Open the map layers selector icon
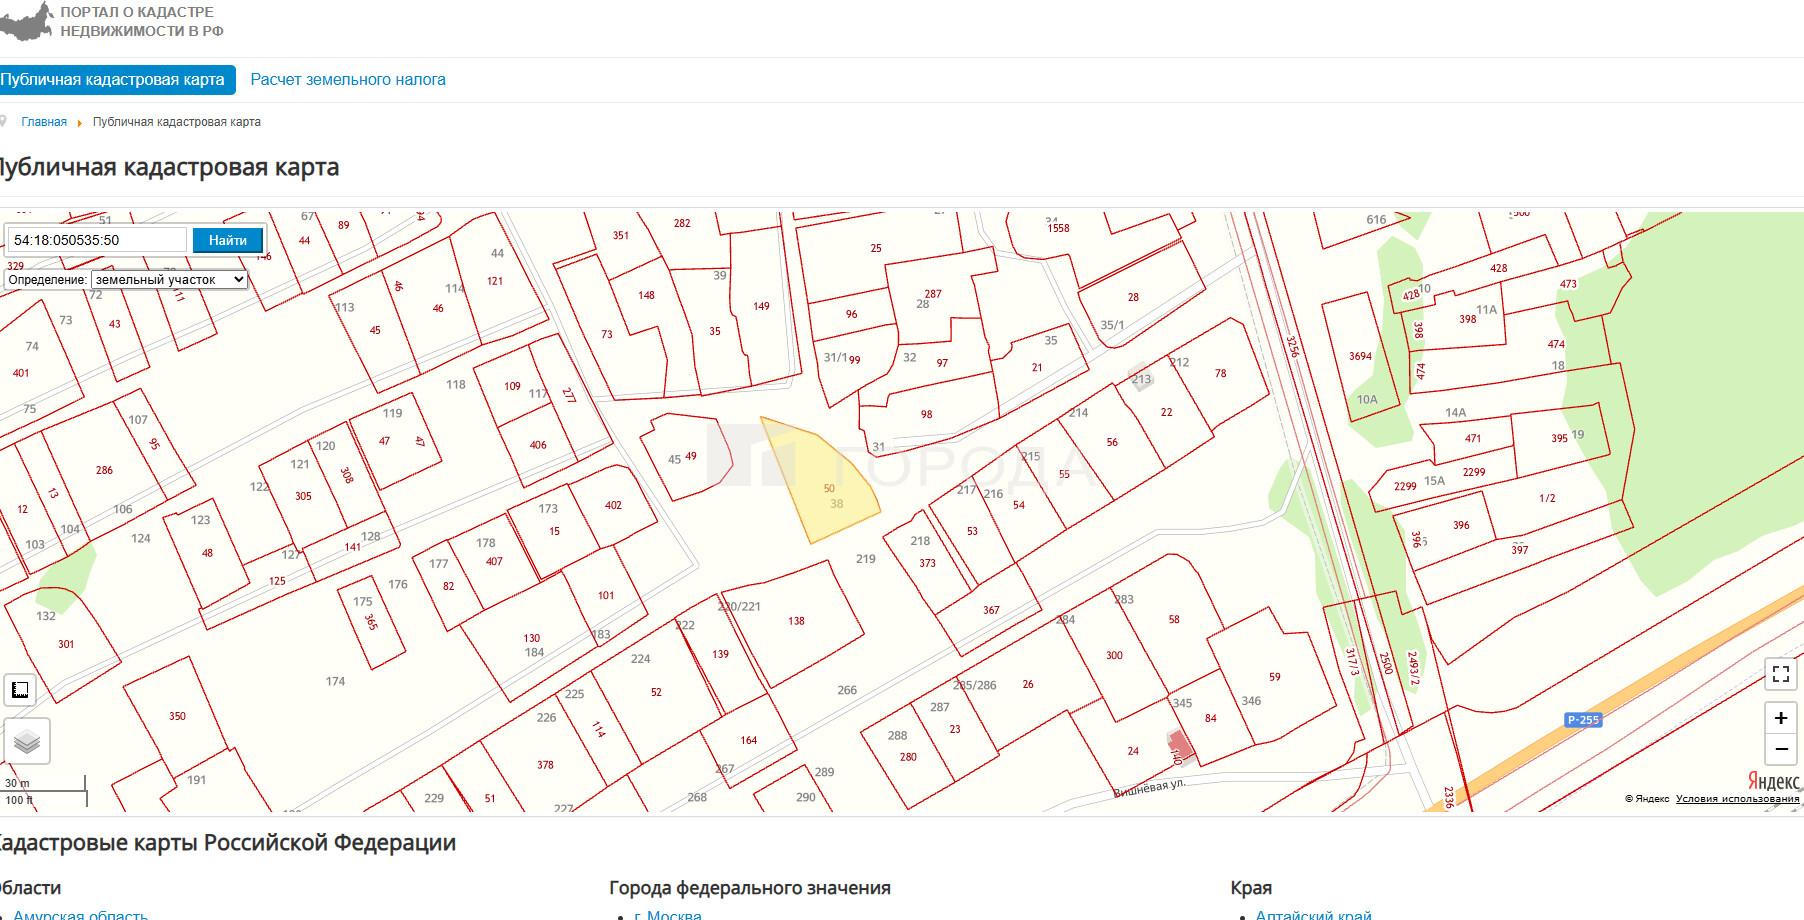Screen dimensions: 1804x920 click(x=27, y=741)
